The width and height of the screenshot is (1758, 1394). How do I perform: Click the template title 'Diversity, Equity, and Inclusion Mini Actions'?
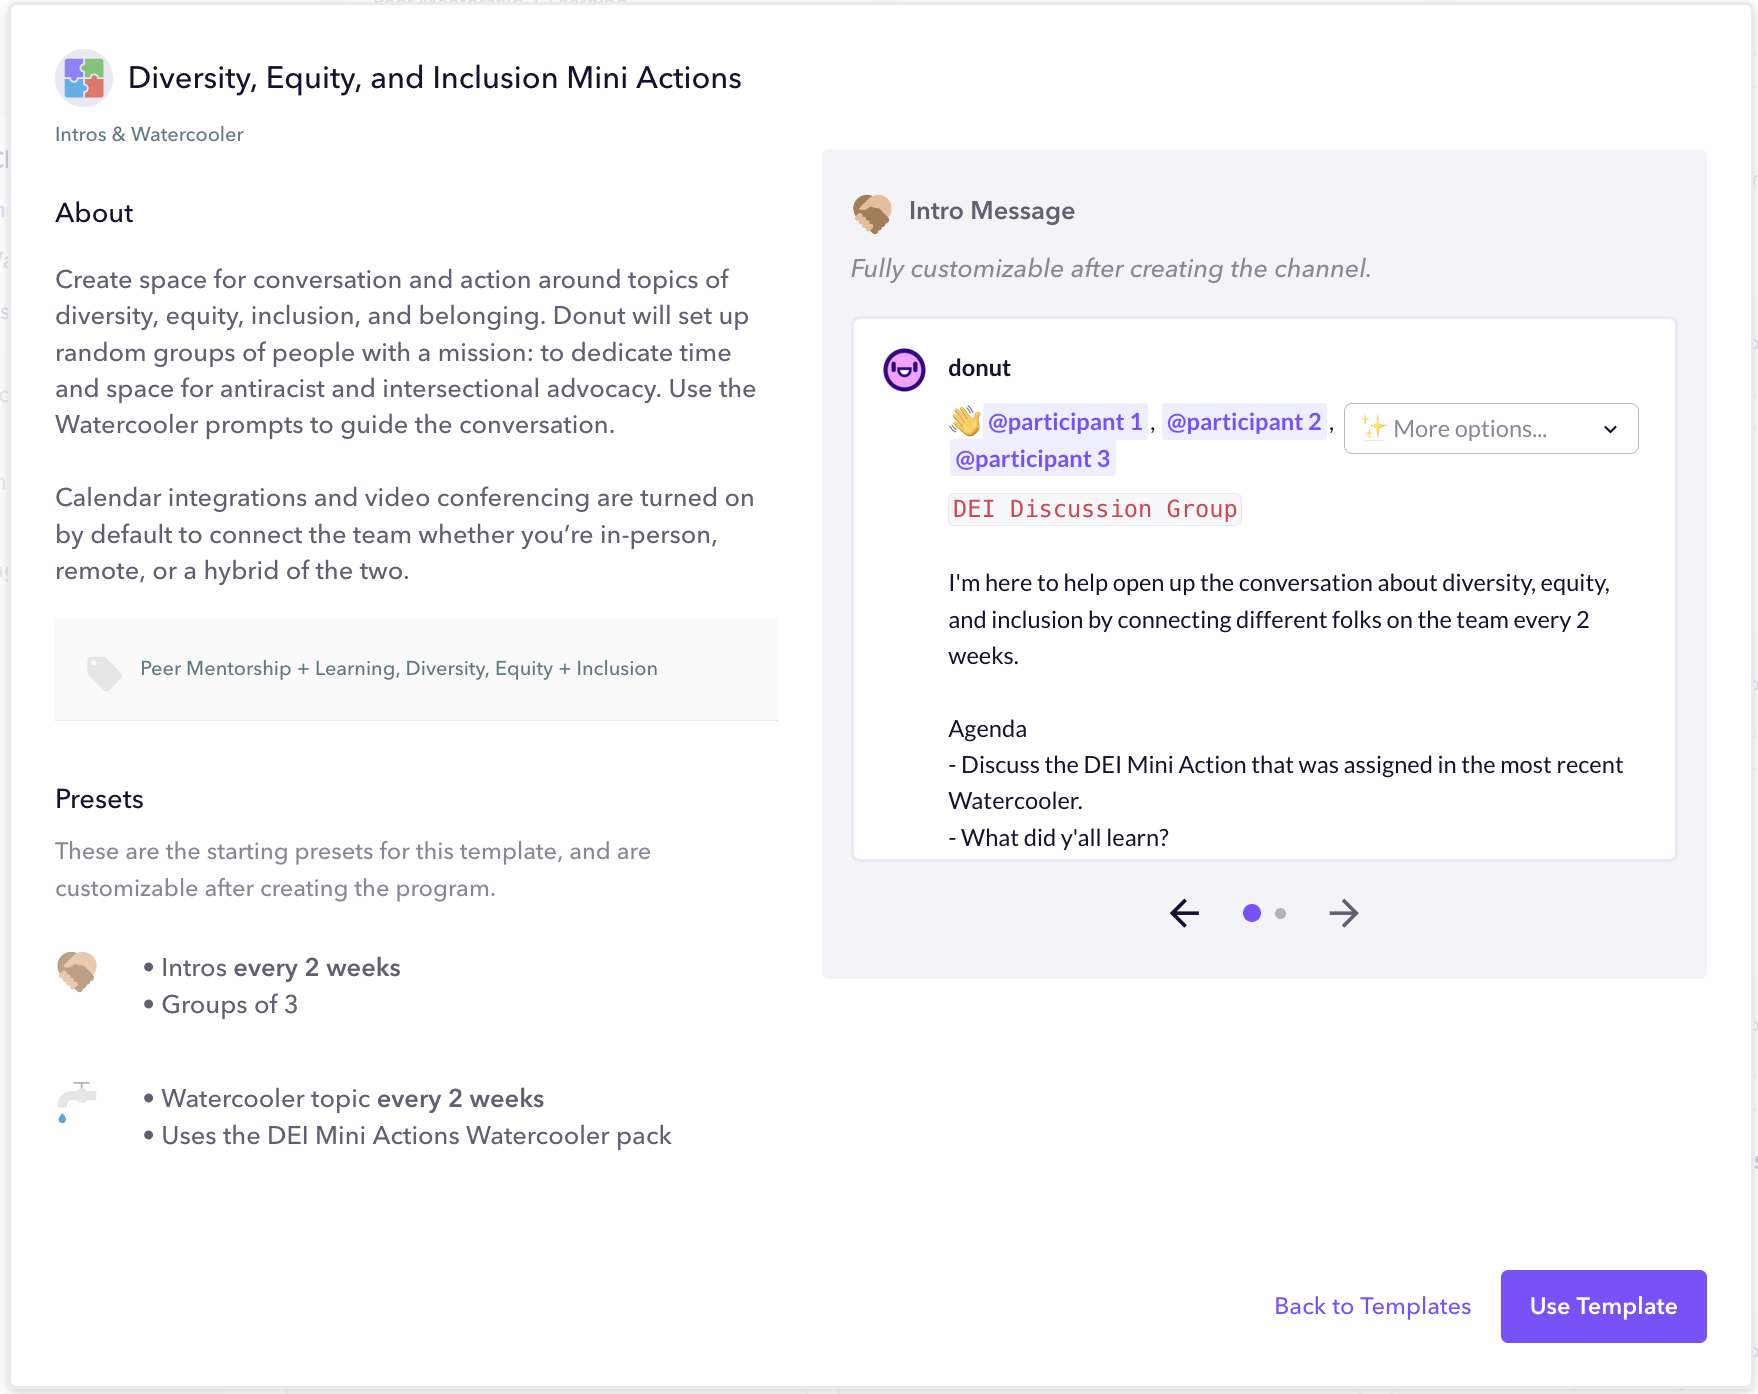click(435, 78)
